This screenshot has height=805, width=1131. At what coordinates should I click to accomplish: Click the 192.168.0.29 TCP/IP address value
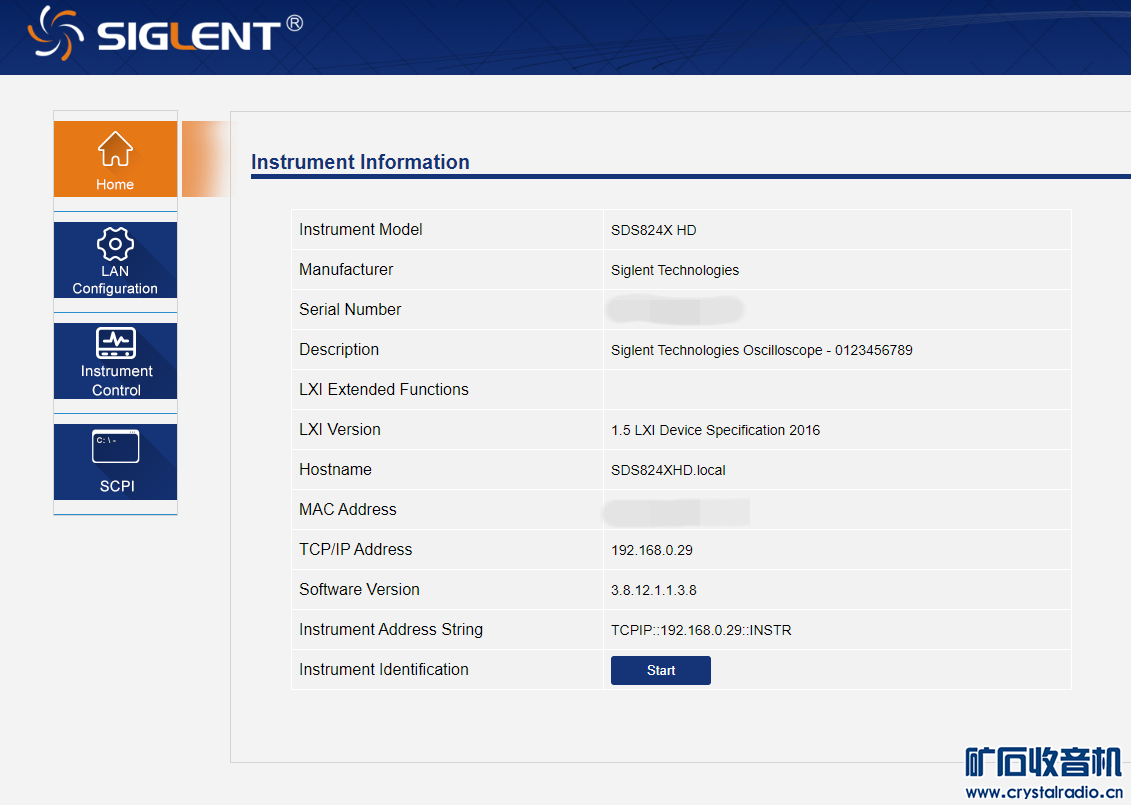click(x=651, y=550)
